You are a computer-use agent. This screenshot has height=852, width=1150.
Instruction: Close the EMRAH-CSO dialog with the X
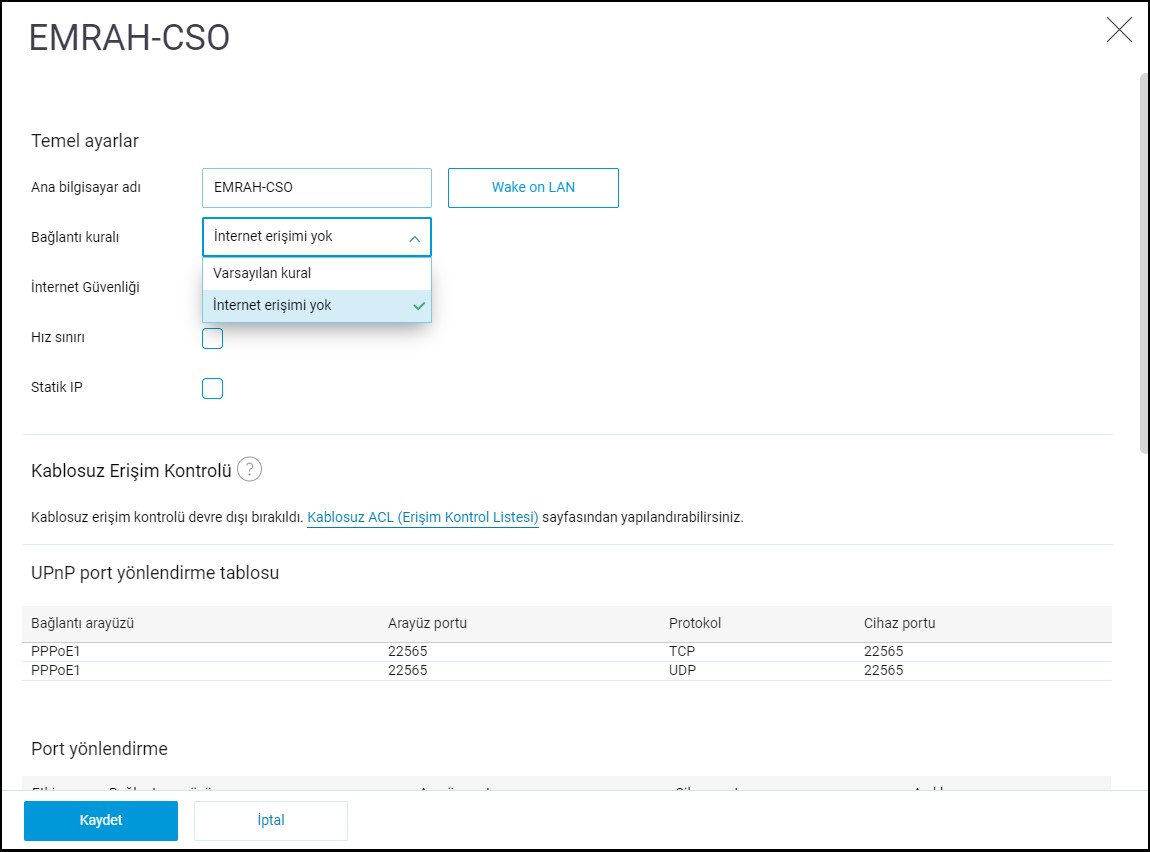click(1119, 30)
